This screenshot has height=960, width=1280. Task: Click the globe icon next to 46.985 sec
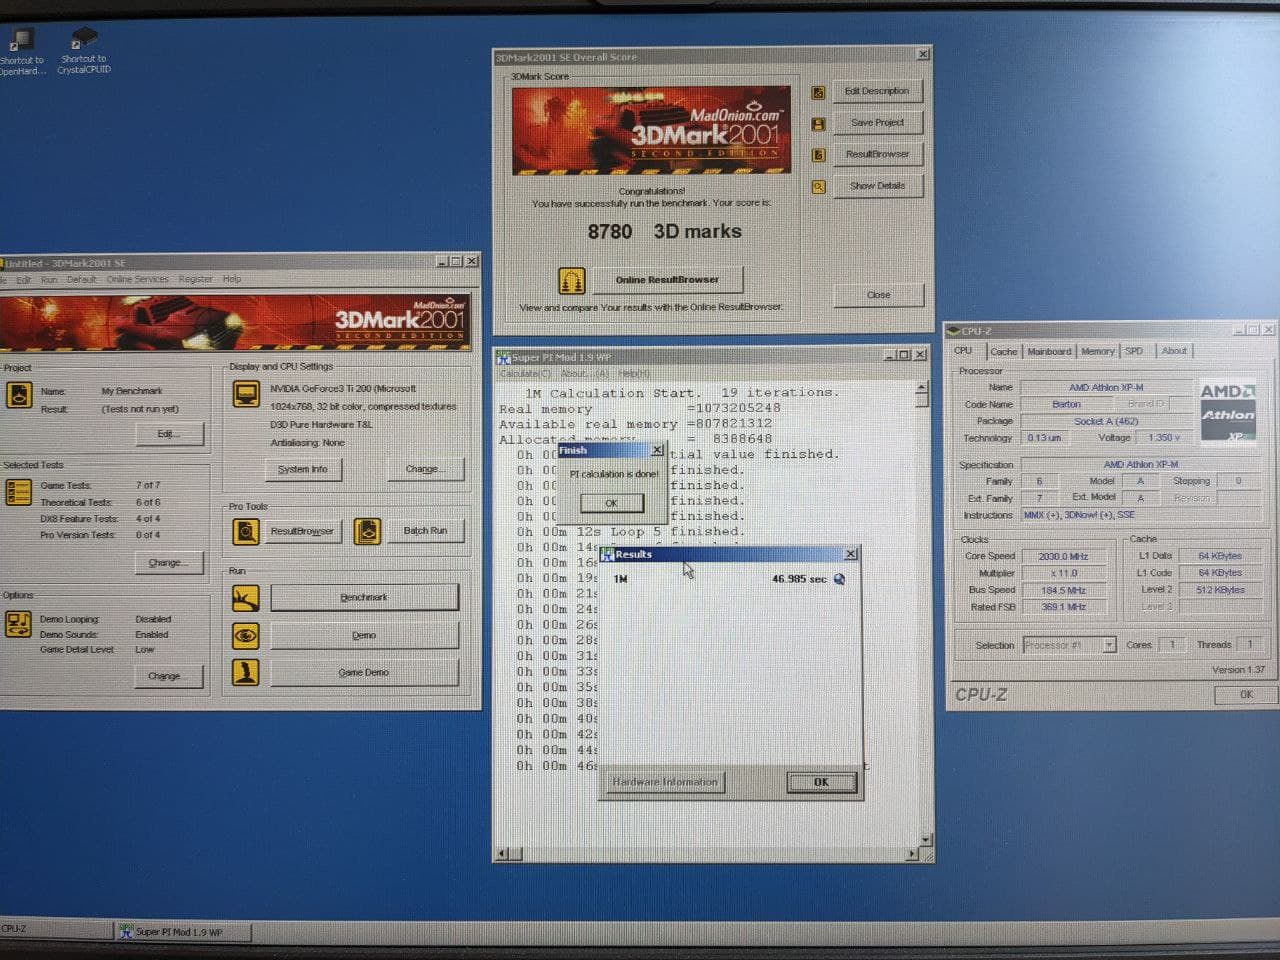pos(839,579)
